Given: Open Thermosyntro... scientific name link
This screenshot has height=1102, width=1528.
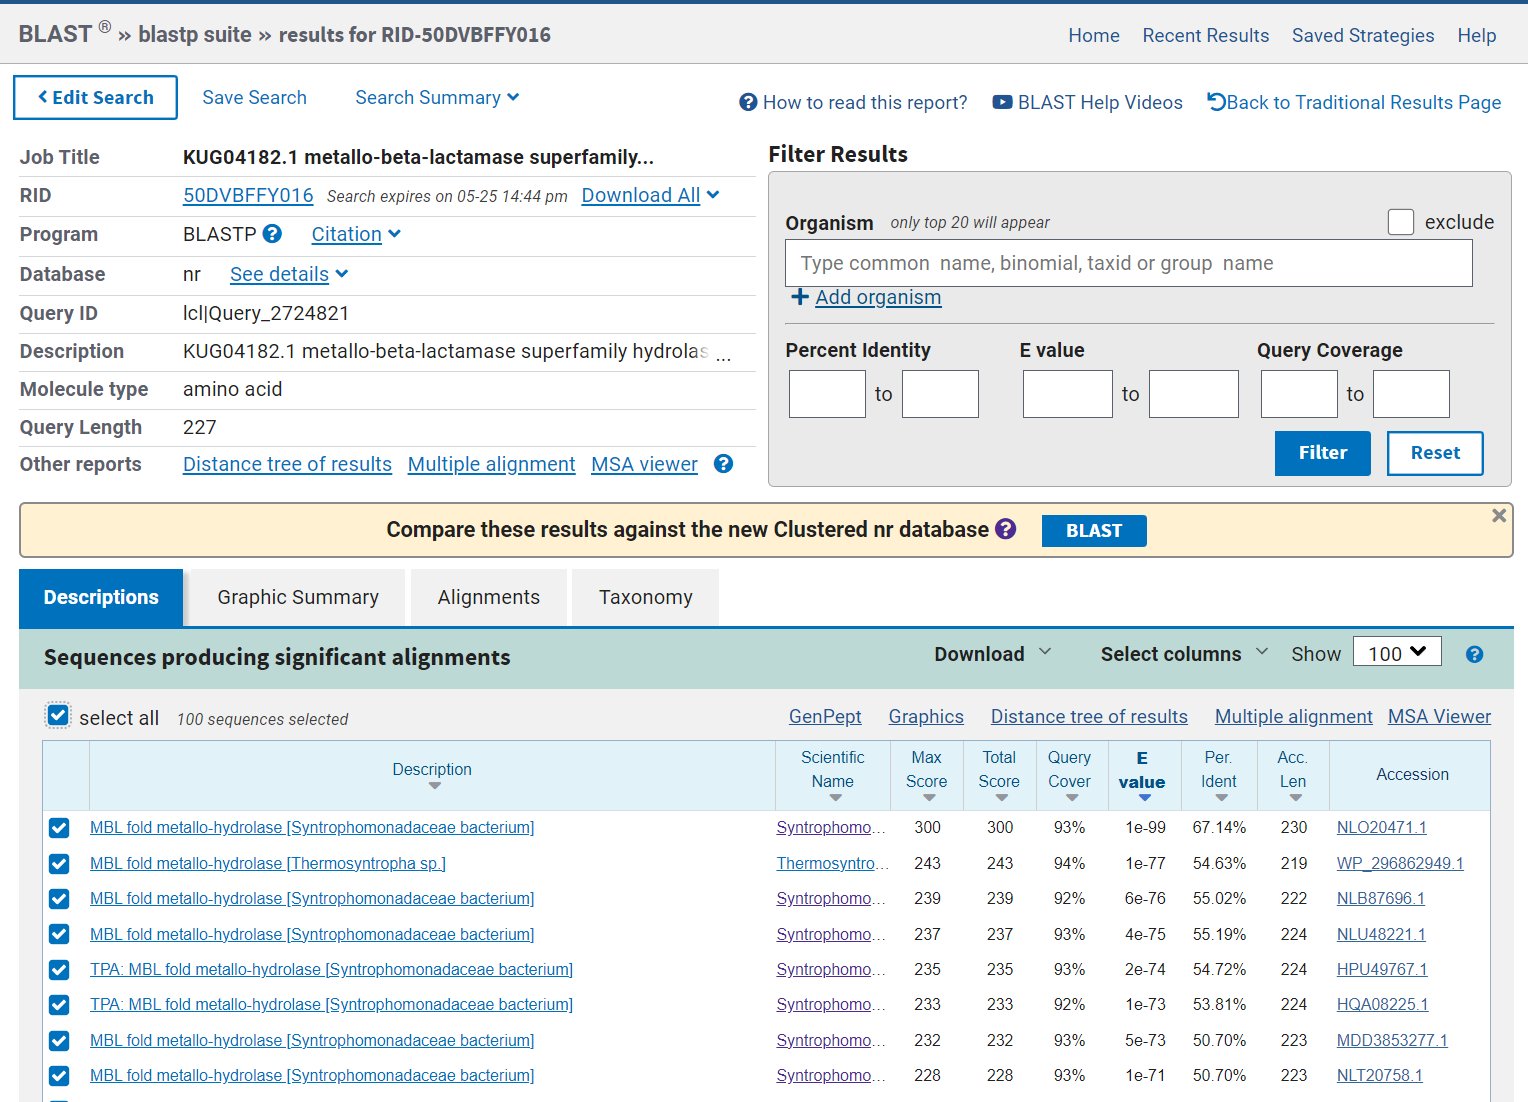Looking at the screenshot, I should click(831, 863).
